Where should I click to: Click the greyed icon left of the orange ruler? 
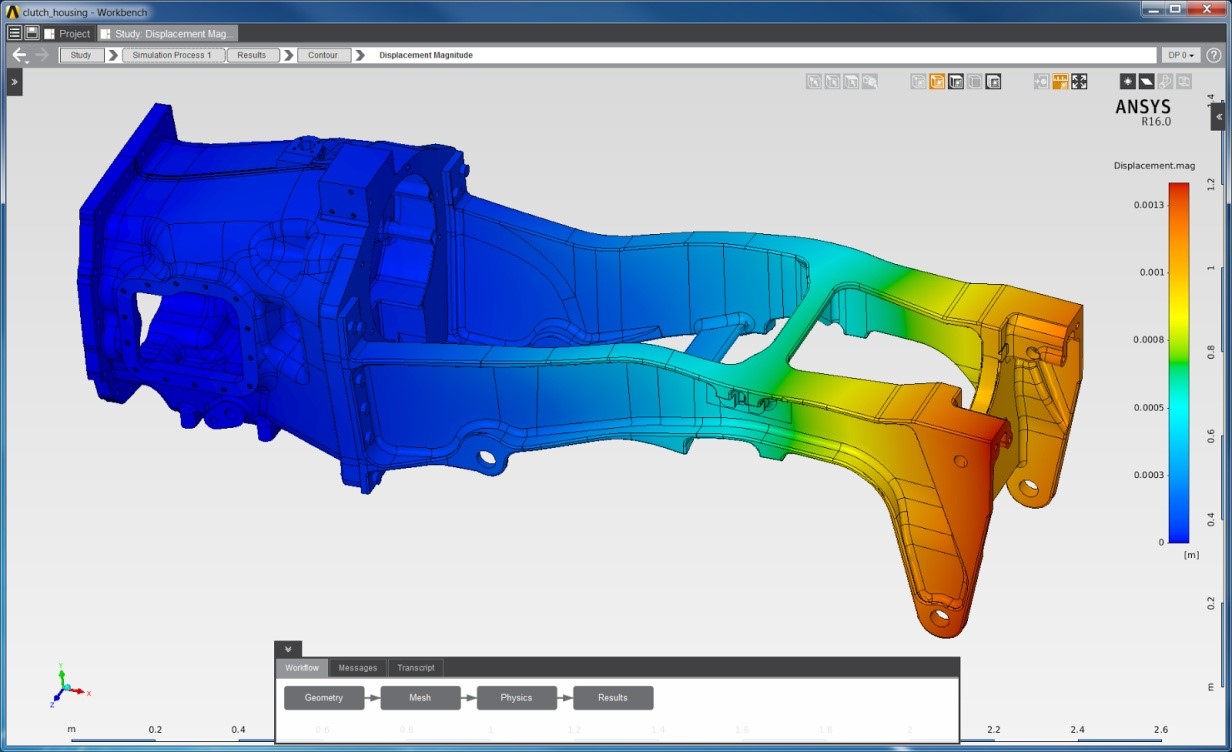pyautogui.click(x=1041, y=82)
